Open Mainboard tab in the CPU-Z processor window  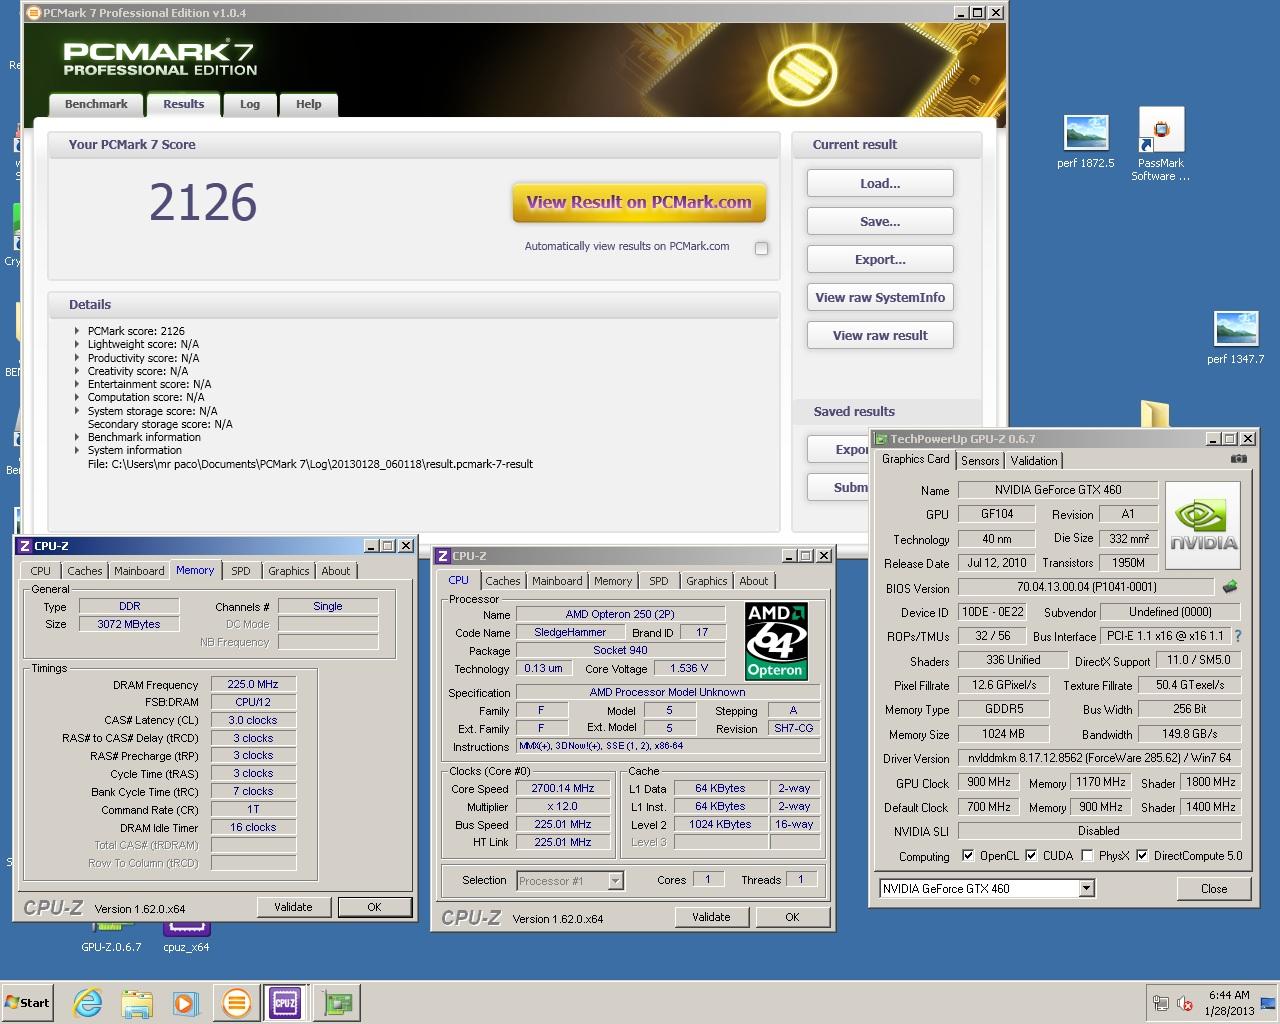coord(557,581)
